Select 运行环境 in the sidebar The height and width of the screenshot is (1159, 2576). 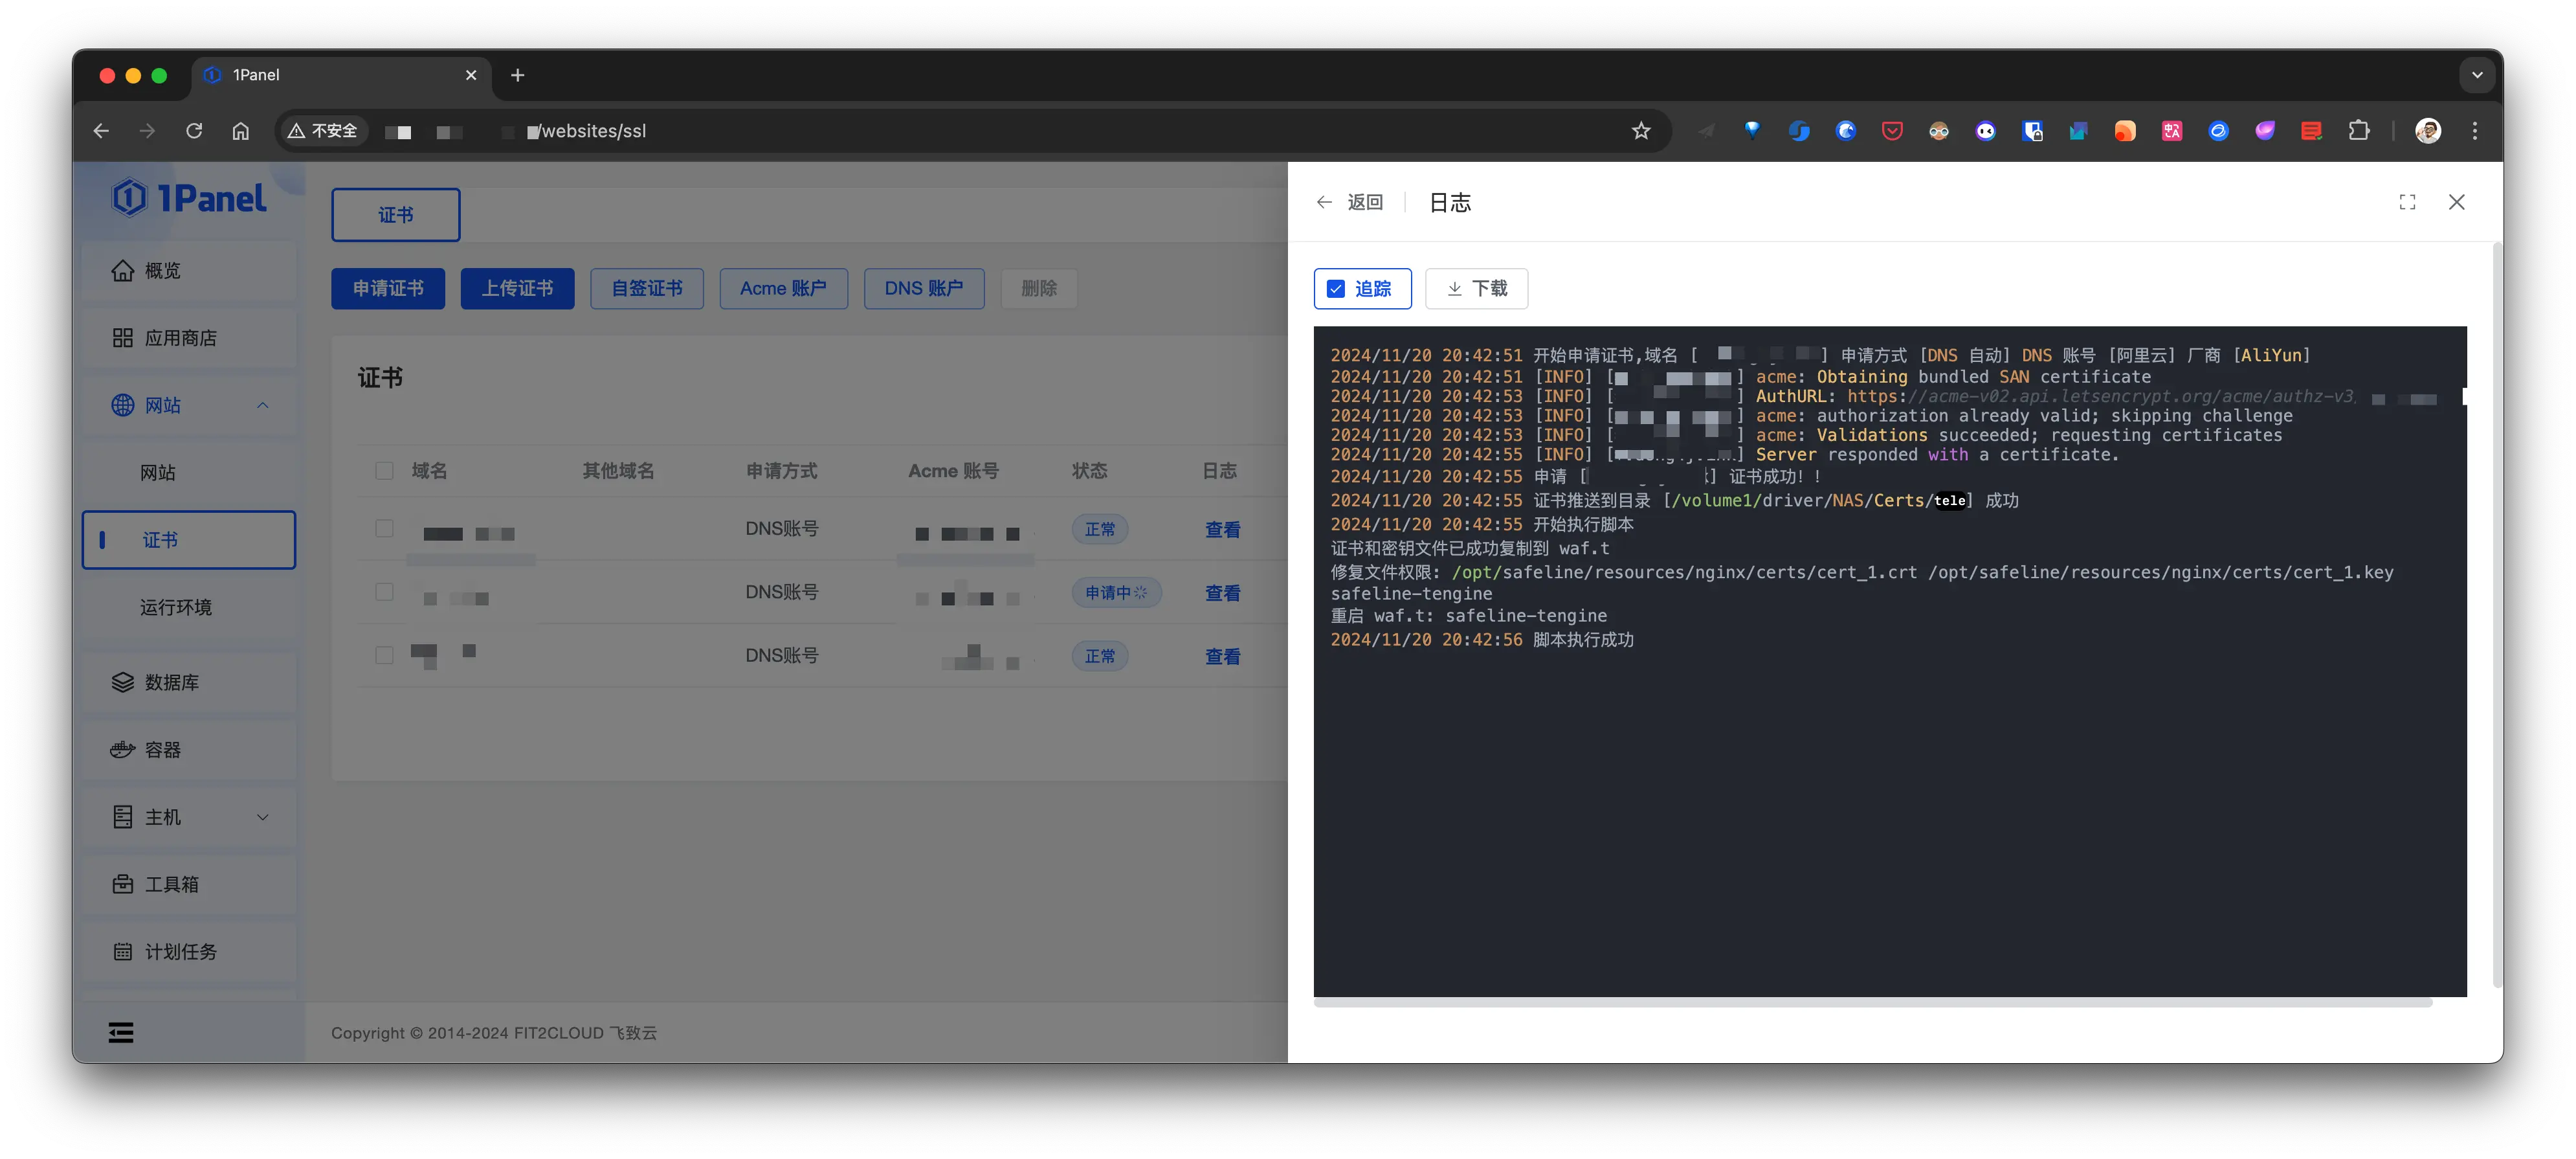[x=176, y=607]
